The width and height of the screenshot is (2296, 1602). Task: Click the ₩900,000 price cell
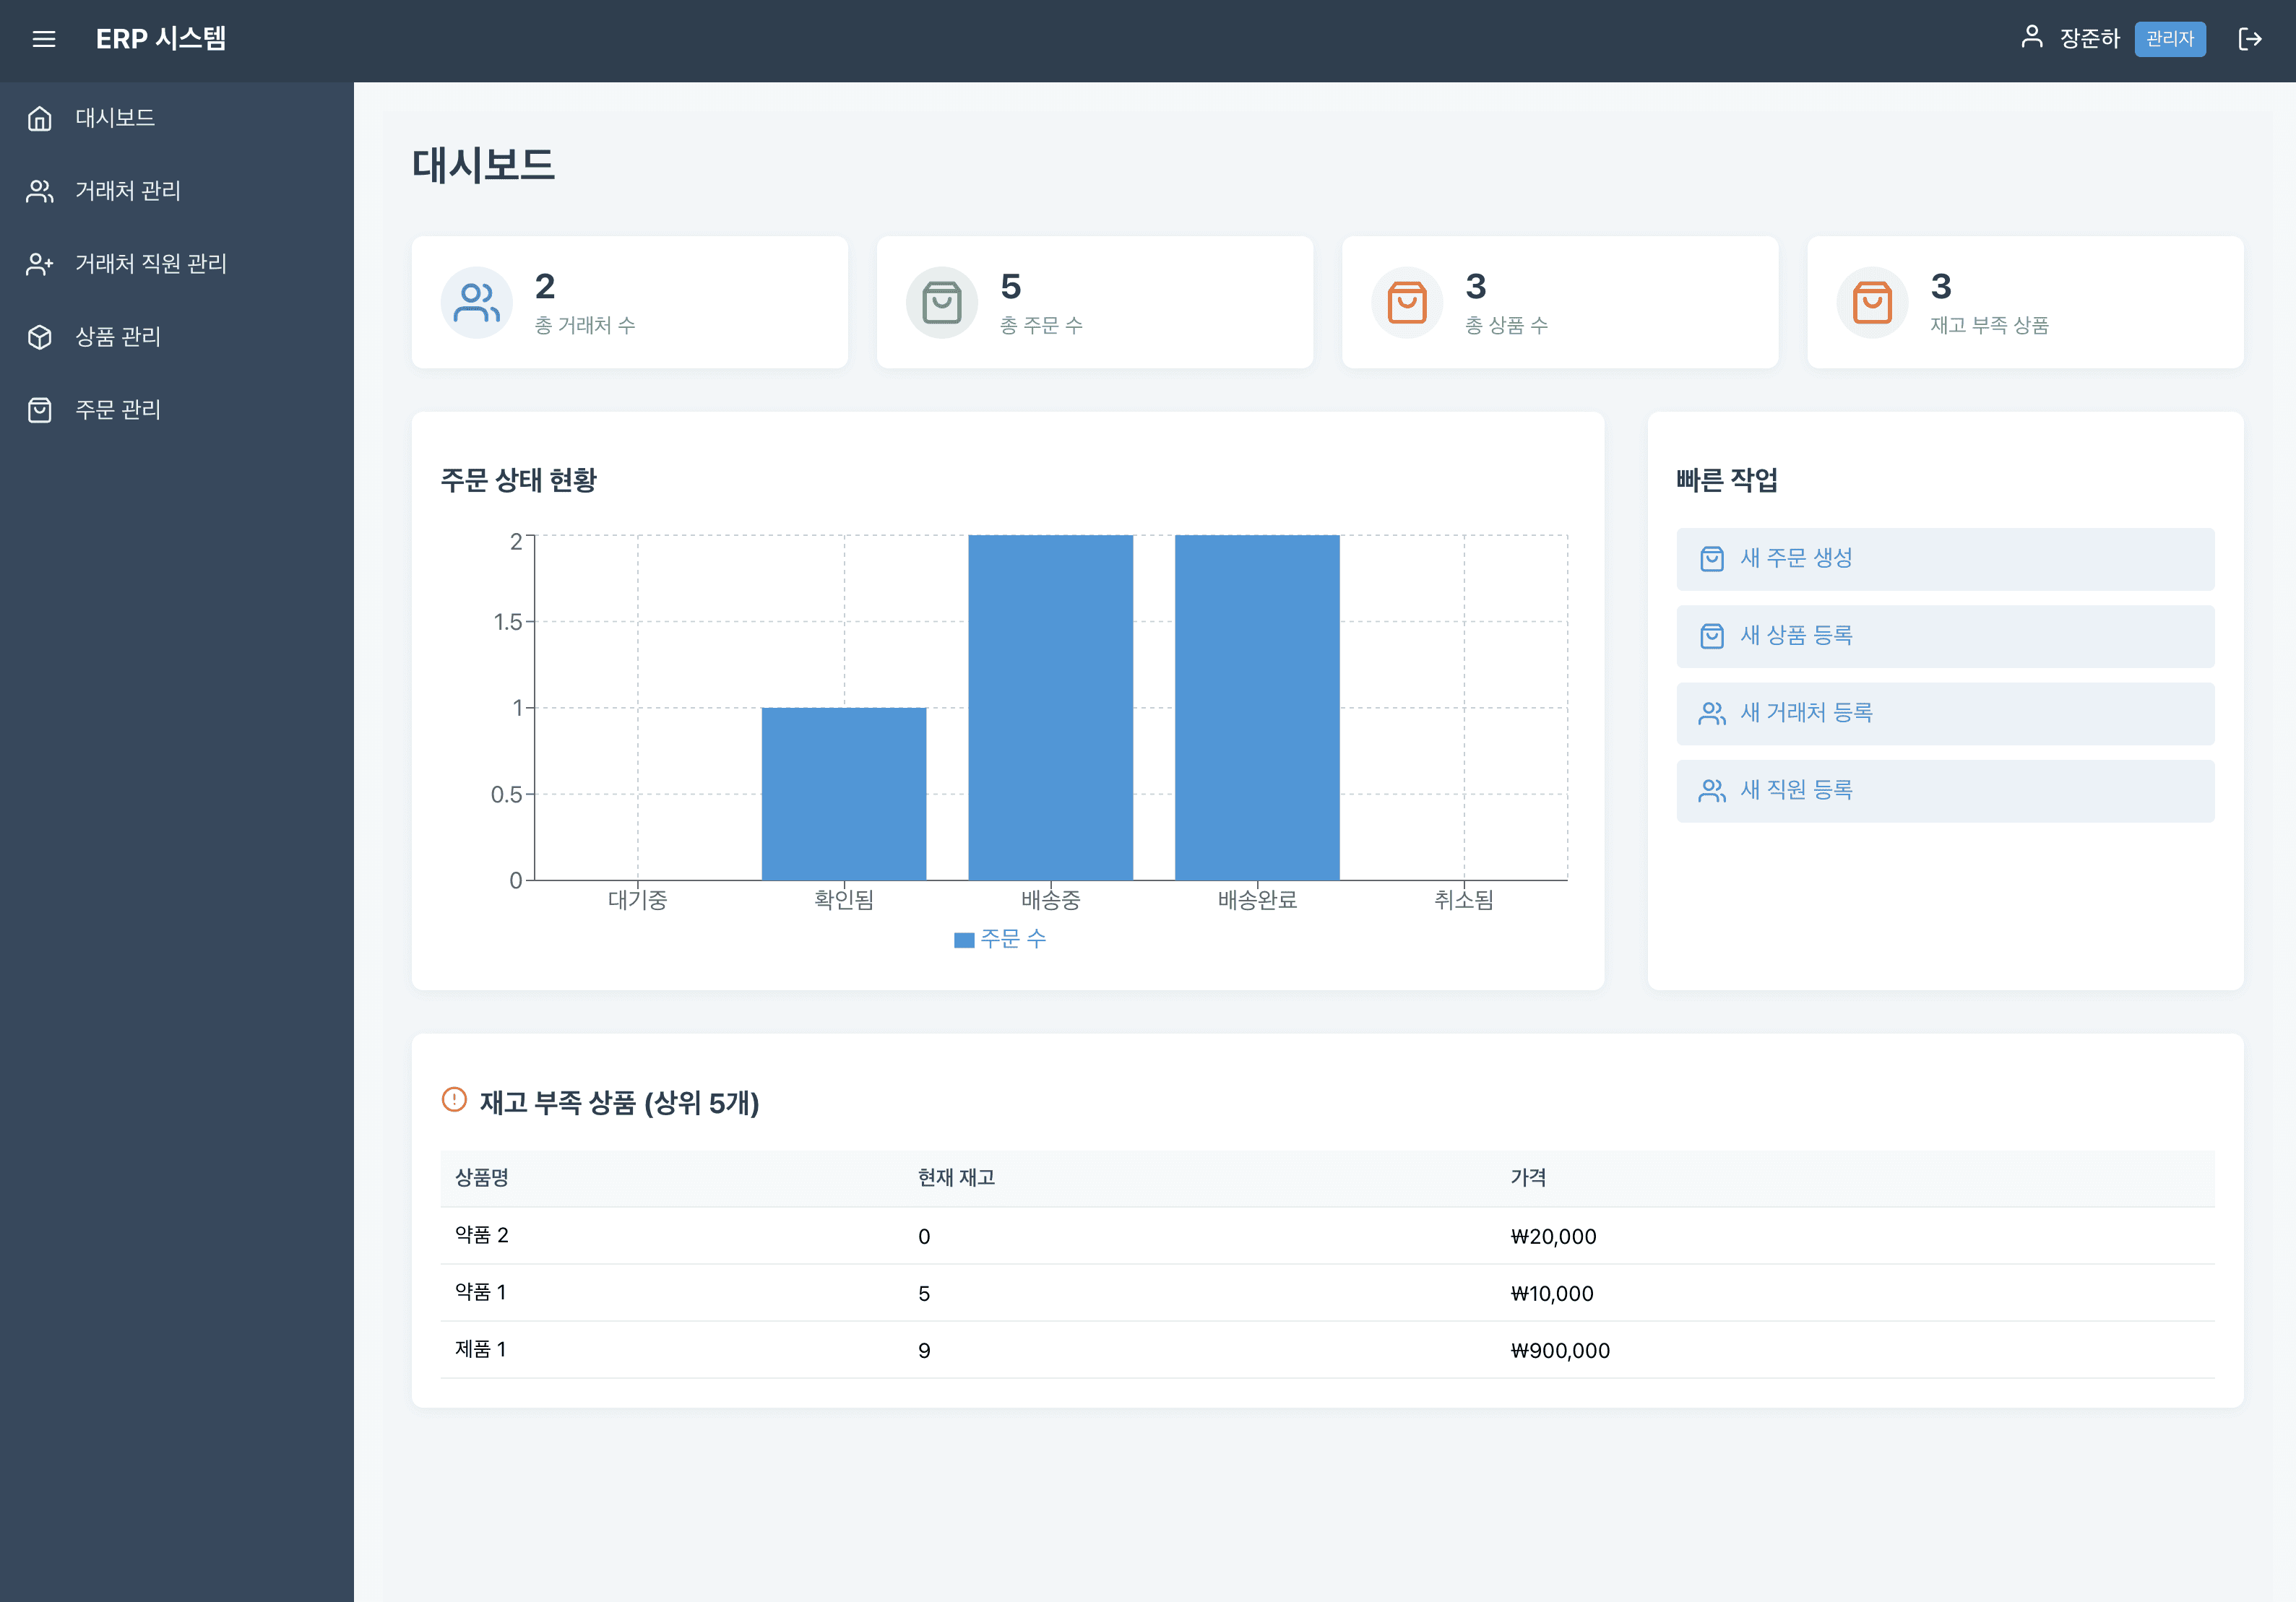tap(1560, 1350)
